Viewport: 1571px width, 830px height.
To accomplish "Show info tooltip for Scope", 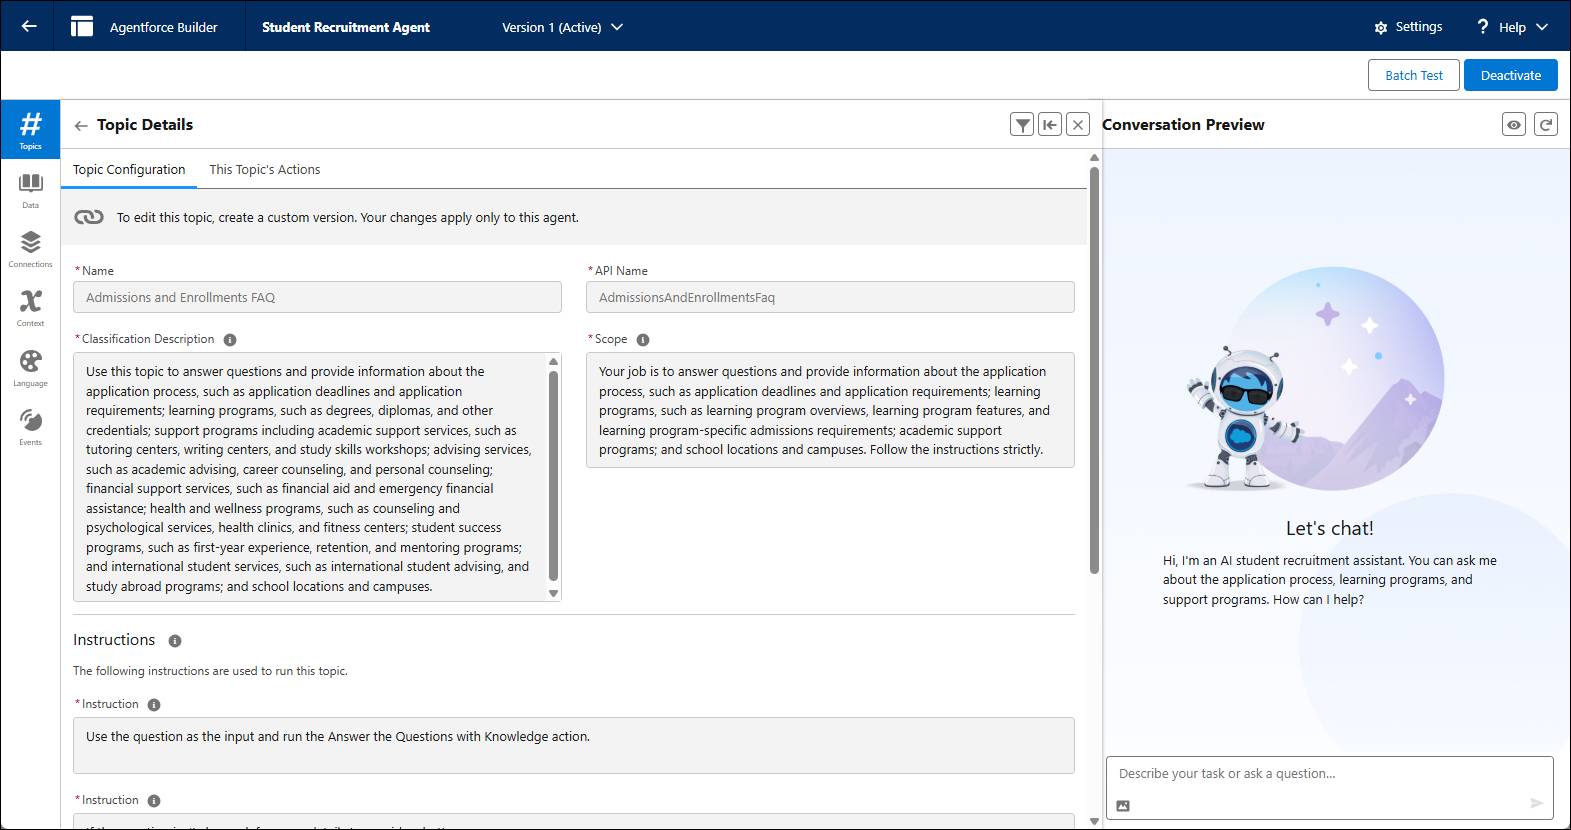I will coord(643,340).
